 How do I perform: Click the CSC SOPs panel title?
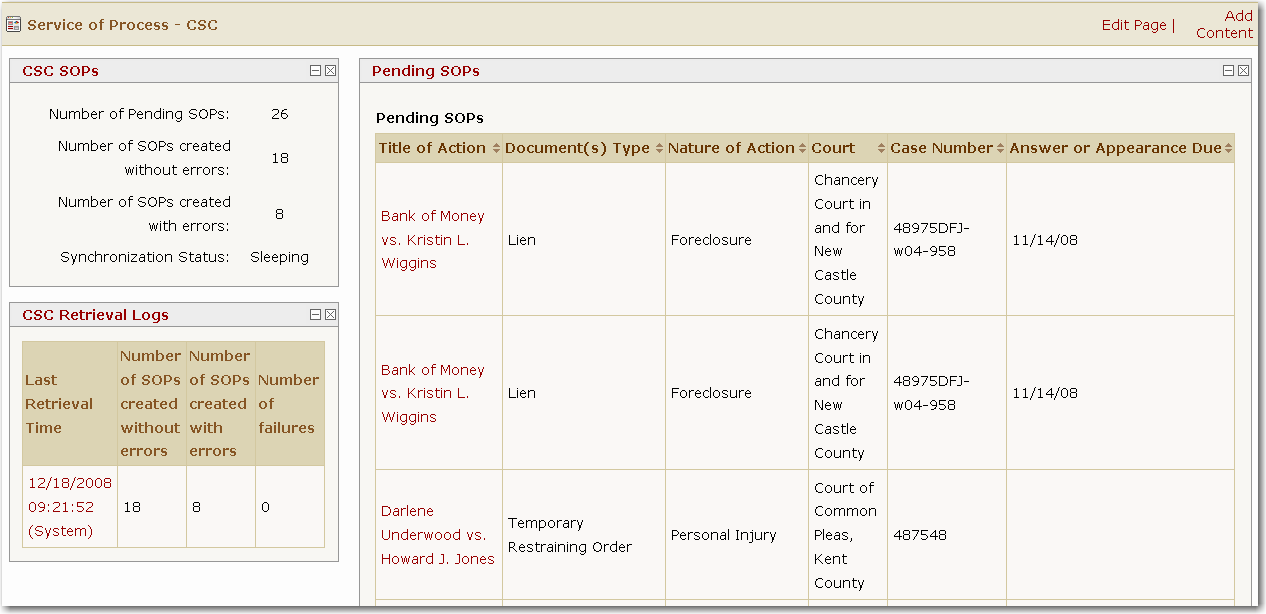(60, 71)
